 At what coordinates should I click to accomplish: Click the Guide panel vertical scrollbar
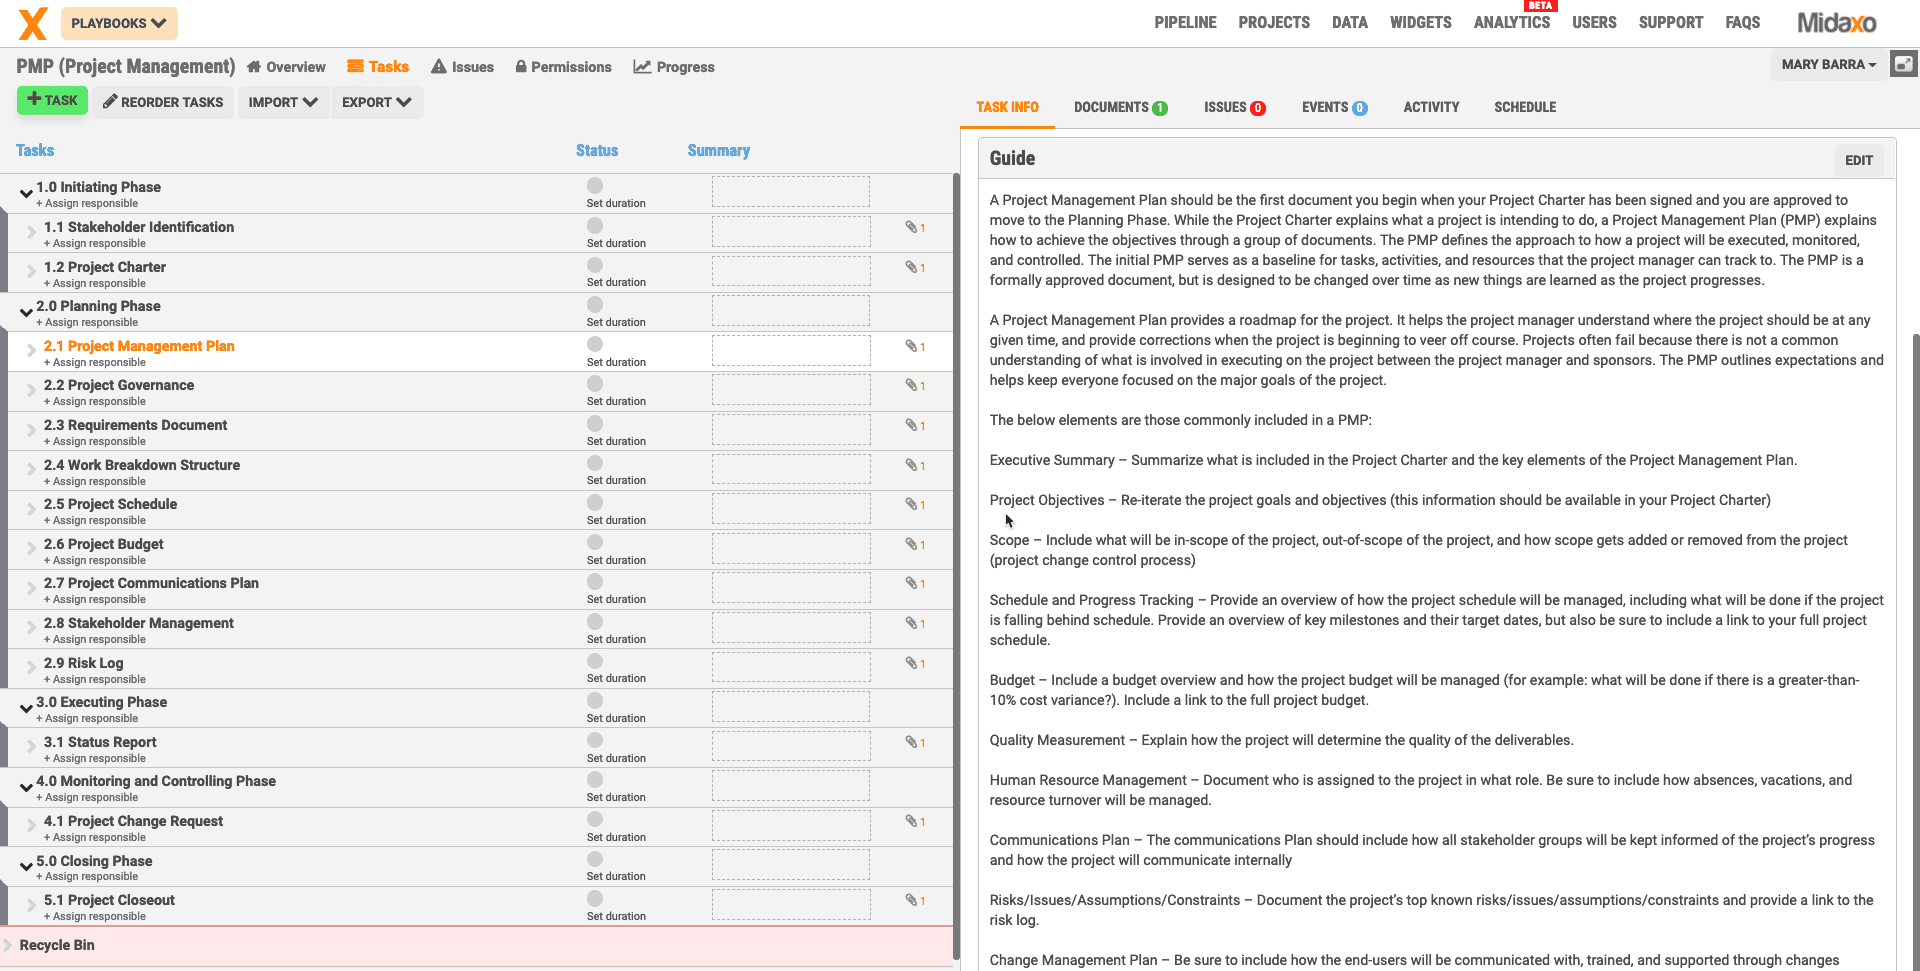(1915, 650)
